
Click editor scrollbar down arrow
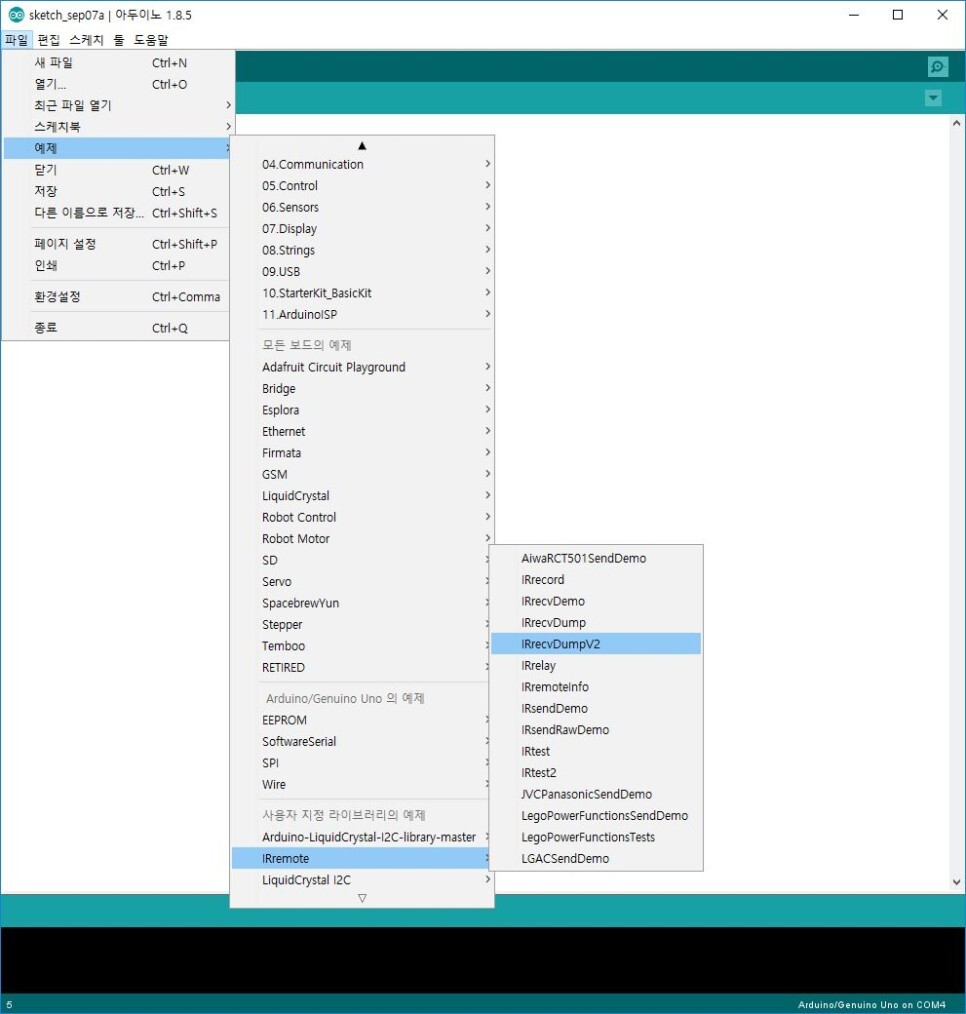tap(956, 882)
